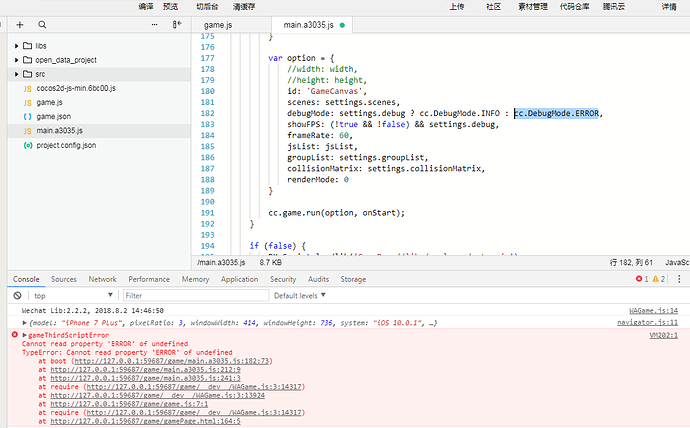The image size is (690, 428).
Task: Open the gamePage.html:164:5 stack link
Action: [x=145, y=421]
